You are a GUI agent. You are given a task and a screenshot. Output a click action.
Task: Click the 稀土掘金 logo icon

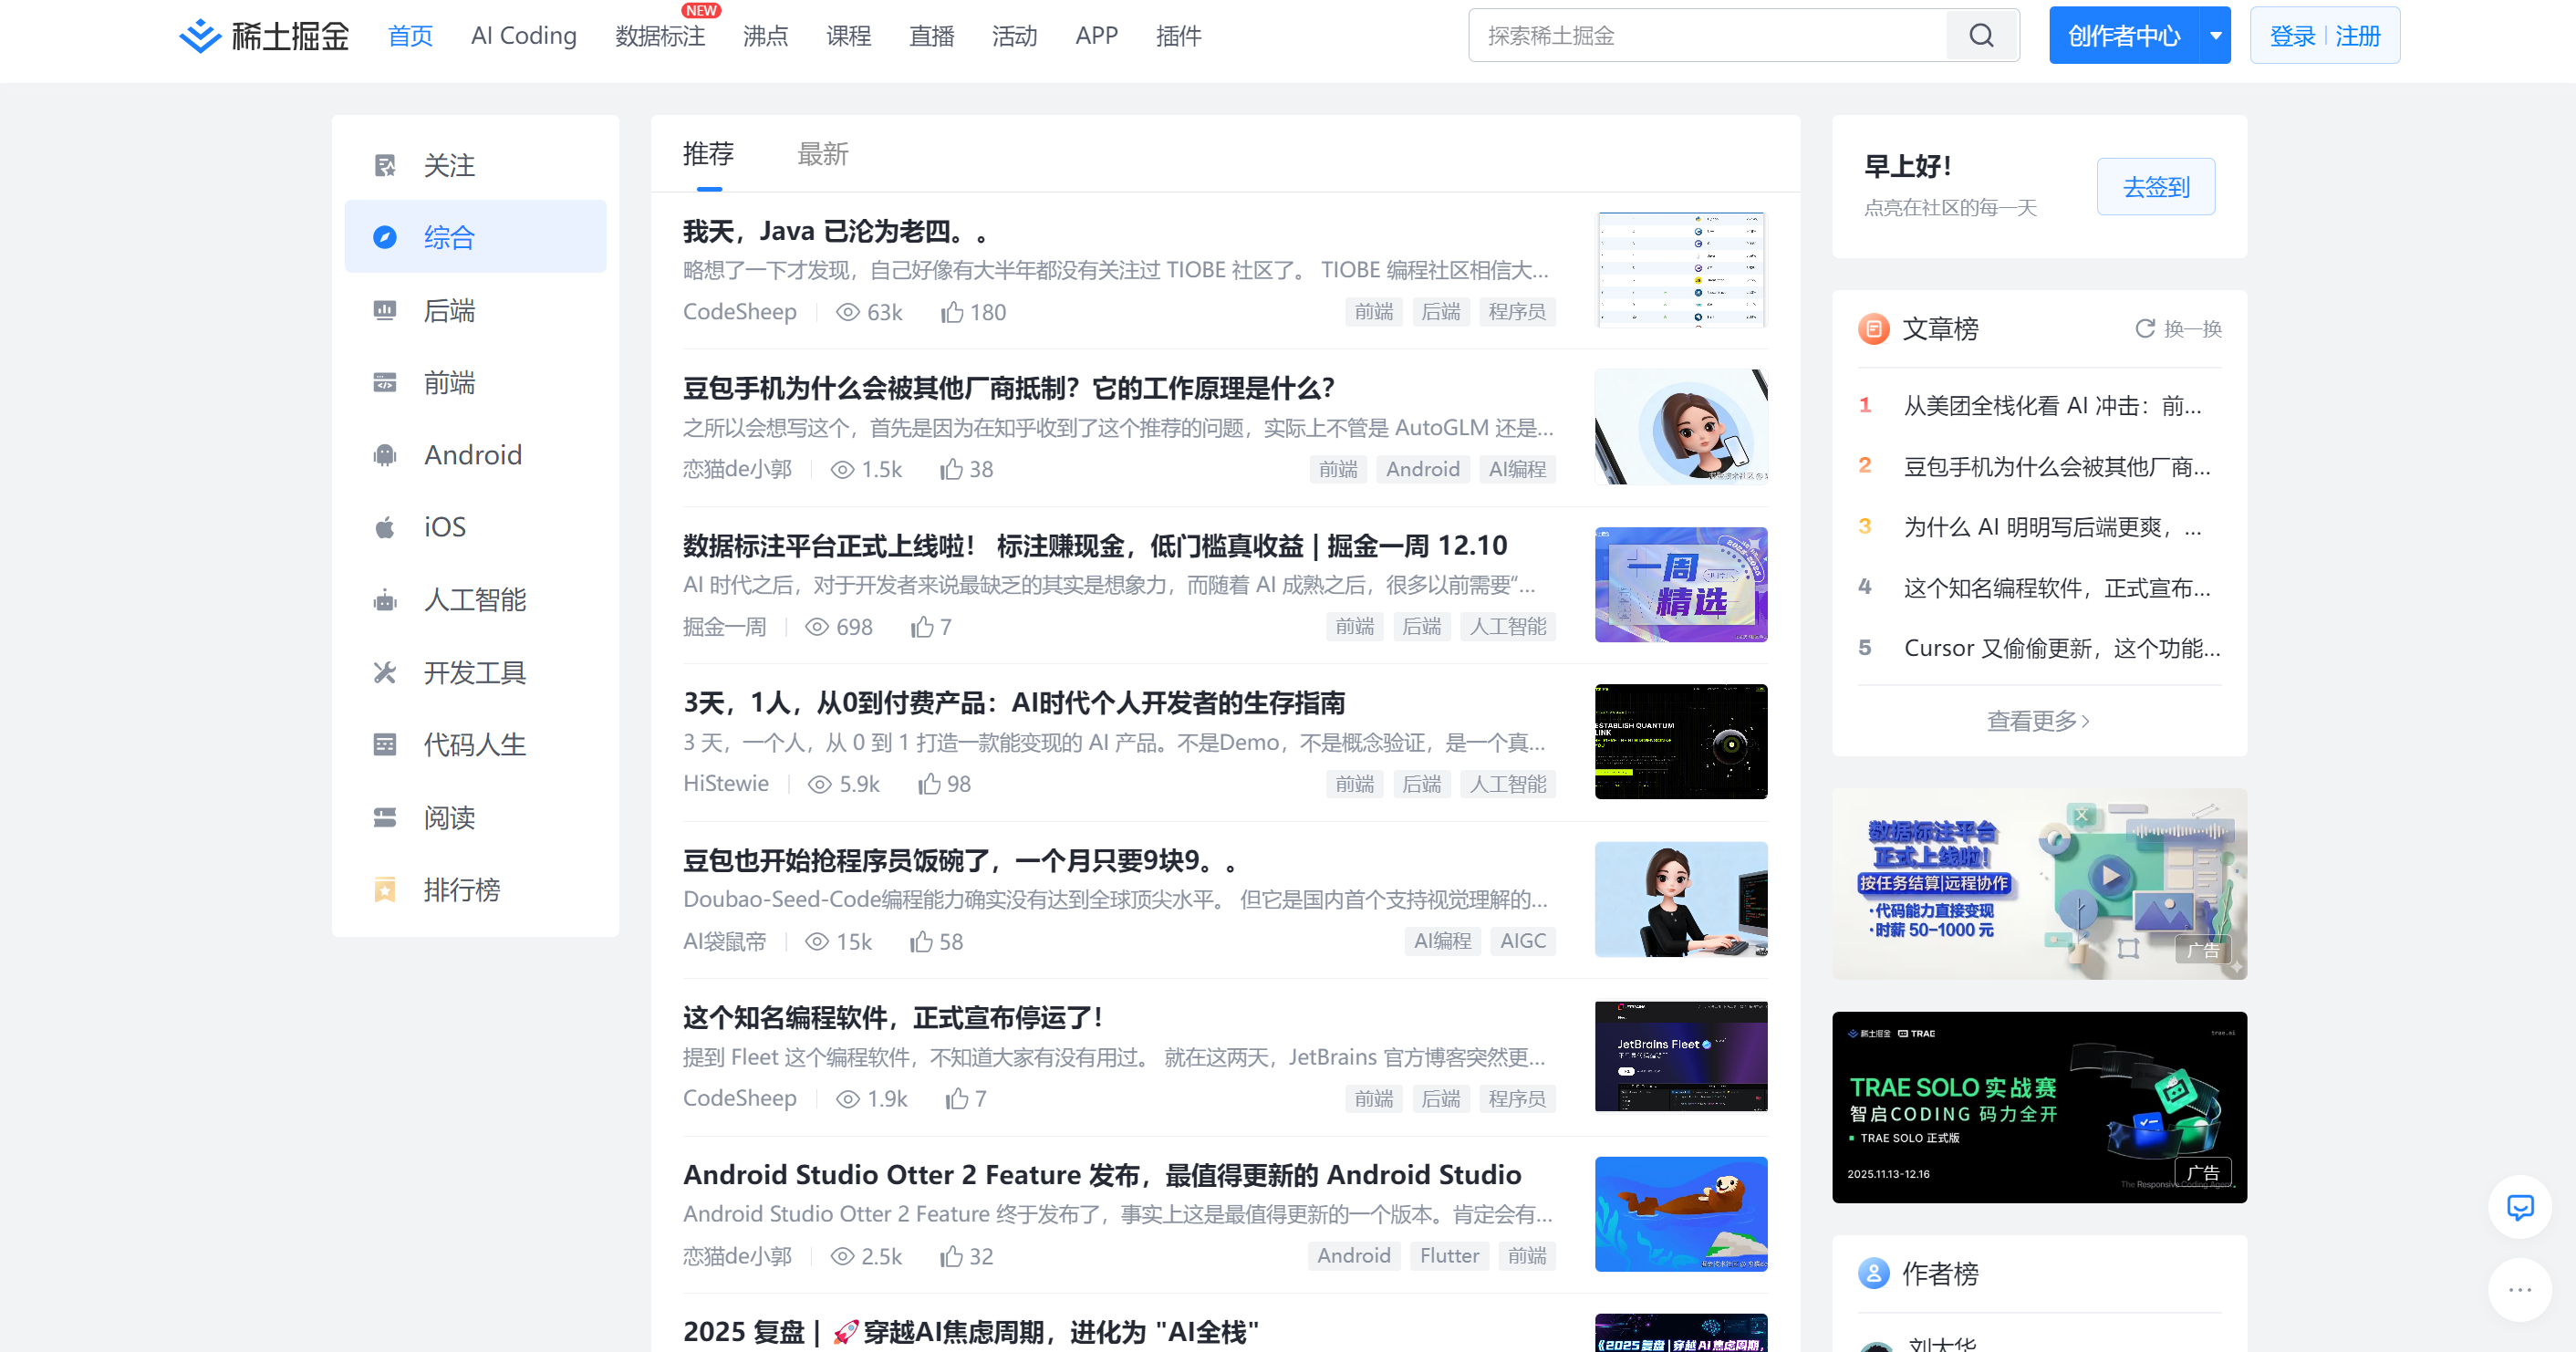pyautogui.click(x=199, y=36)
